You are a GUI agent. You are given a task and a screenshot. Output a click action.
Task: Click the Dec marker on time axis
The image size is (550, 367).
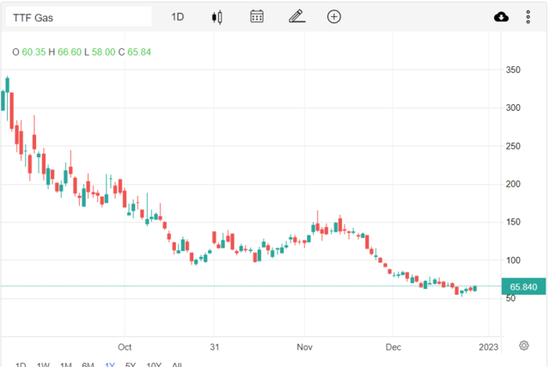point(393,347)
